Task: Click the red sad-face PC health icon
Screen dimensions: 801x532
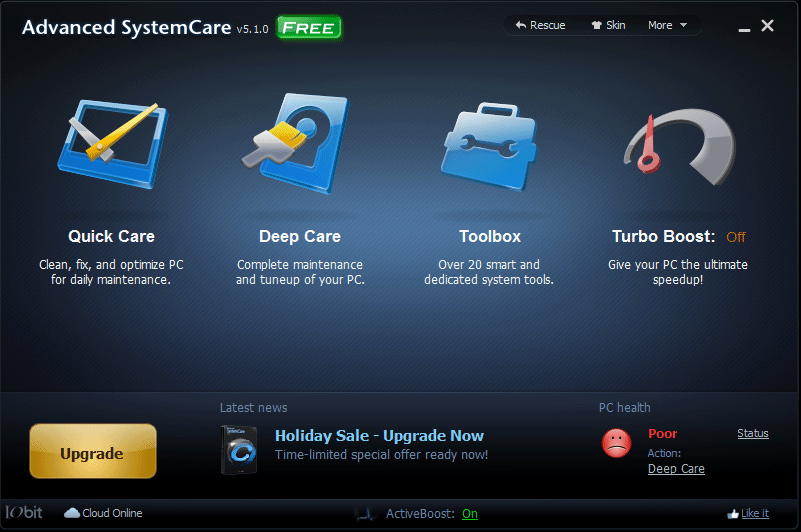Action: (617, 443)
